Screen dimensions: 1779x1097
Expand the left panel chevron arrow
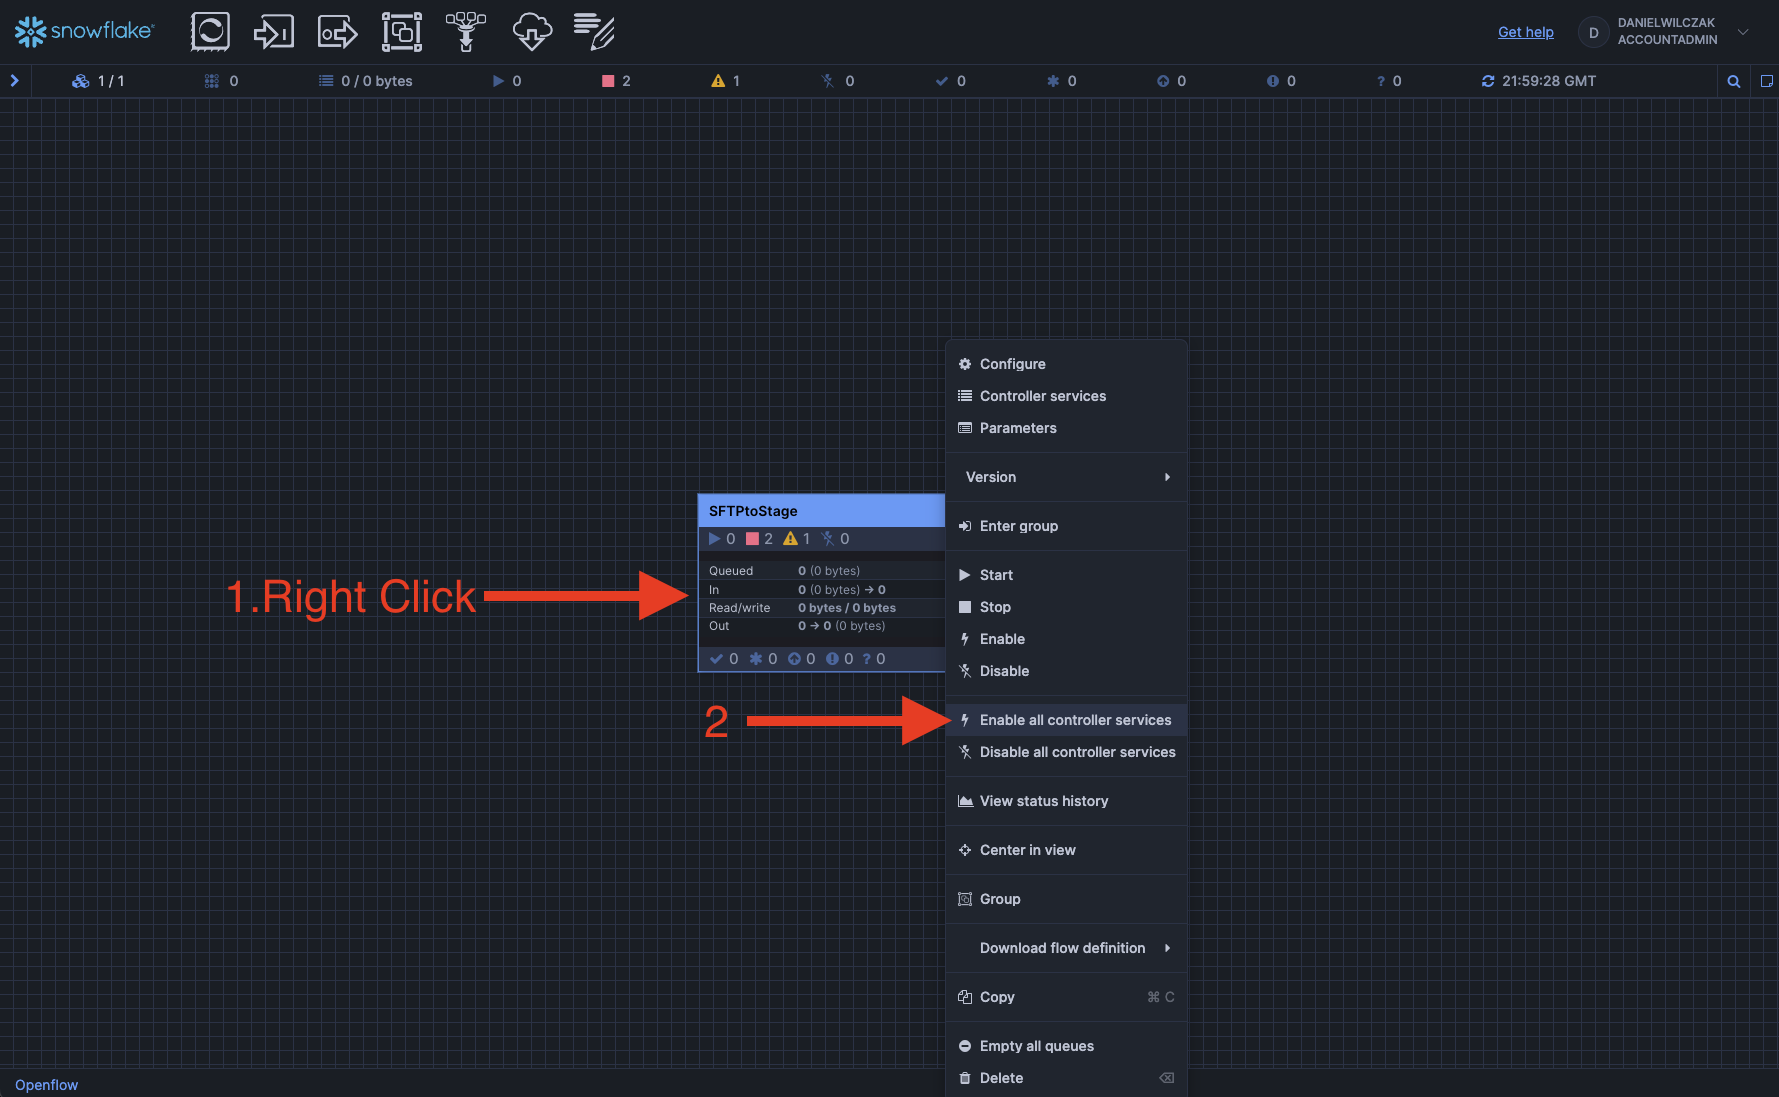pyautogui.click(x=15, y=81)
